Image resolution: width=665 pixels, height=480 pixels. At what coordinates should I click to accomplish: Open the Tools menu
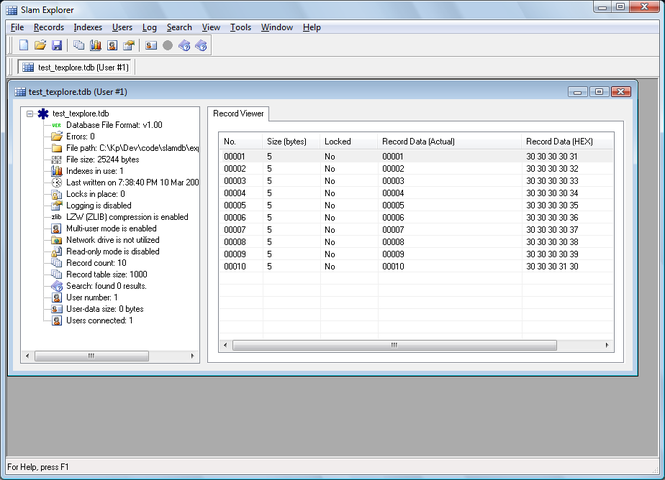[x=240, y=27]
